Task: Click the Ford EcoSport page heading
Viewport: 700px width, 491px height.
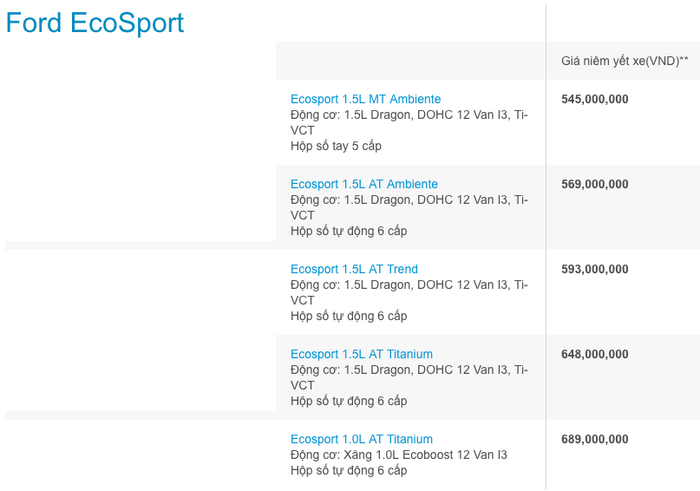Action: pyautogui.click(x=95, y=23)
